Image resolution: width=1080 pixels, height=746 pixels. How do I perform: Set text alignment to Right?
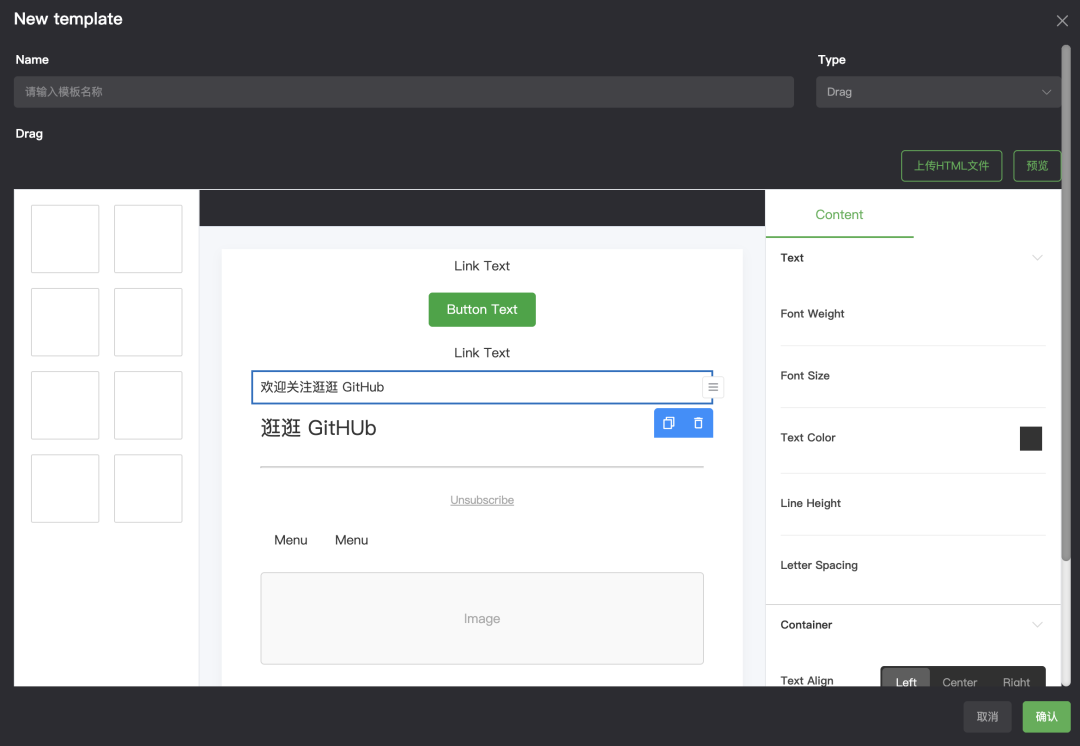[1016, 682]
